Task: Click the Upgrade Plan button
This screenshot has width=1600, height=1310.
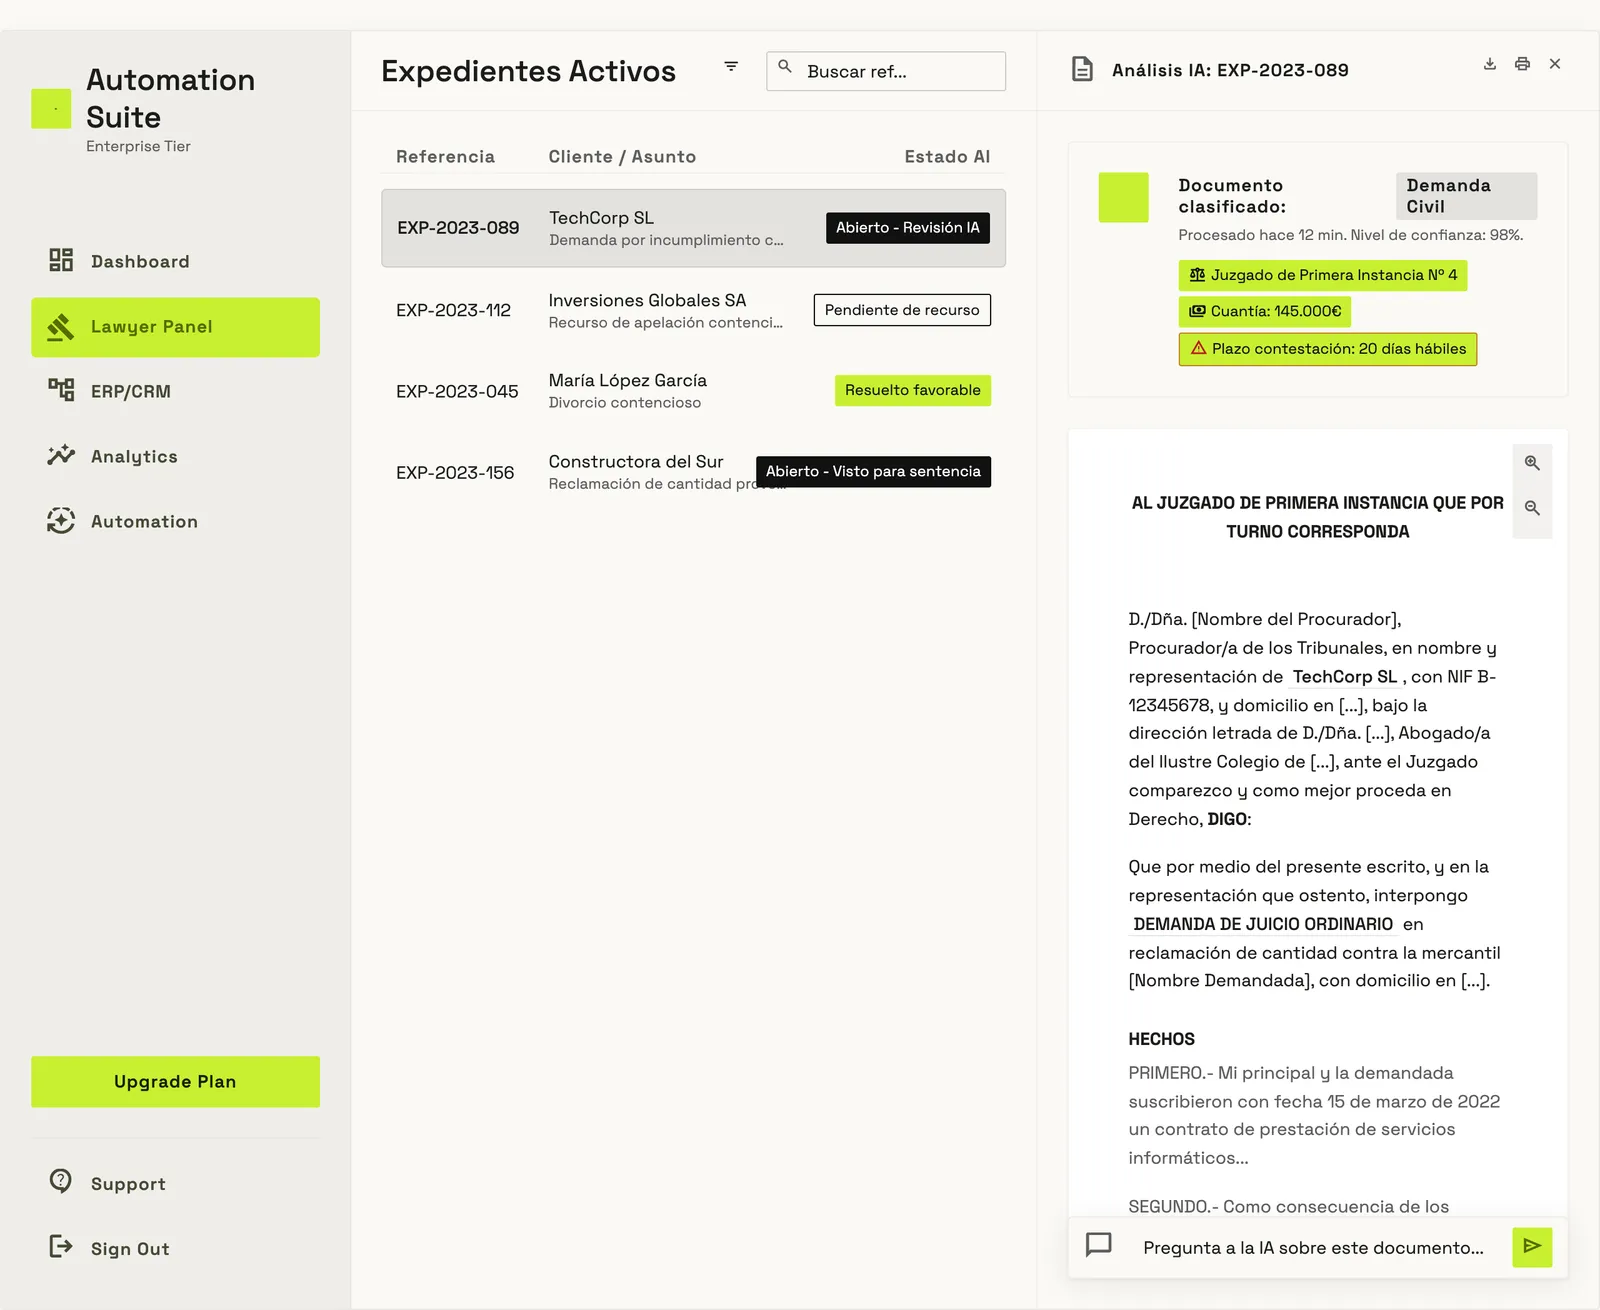Action: 175,1082
